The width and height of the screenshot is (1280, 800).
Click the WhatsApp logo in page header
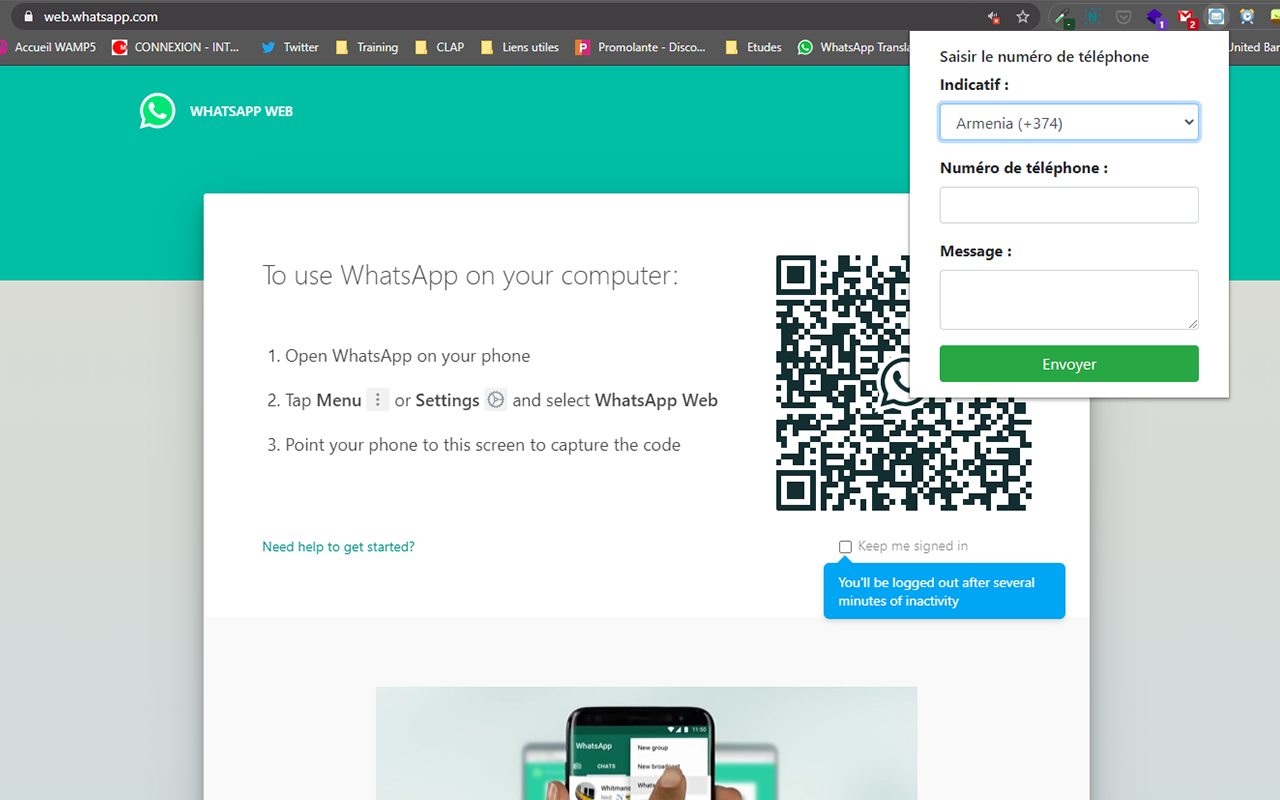click(x=157, y=111)
